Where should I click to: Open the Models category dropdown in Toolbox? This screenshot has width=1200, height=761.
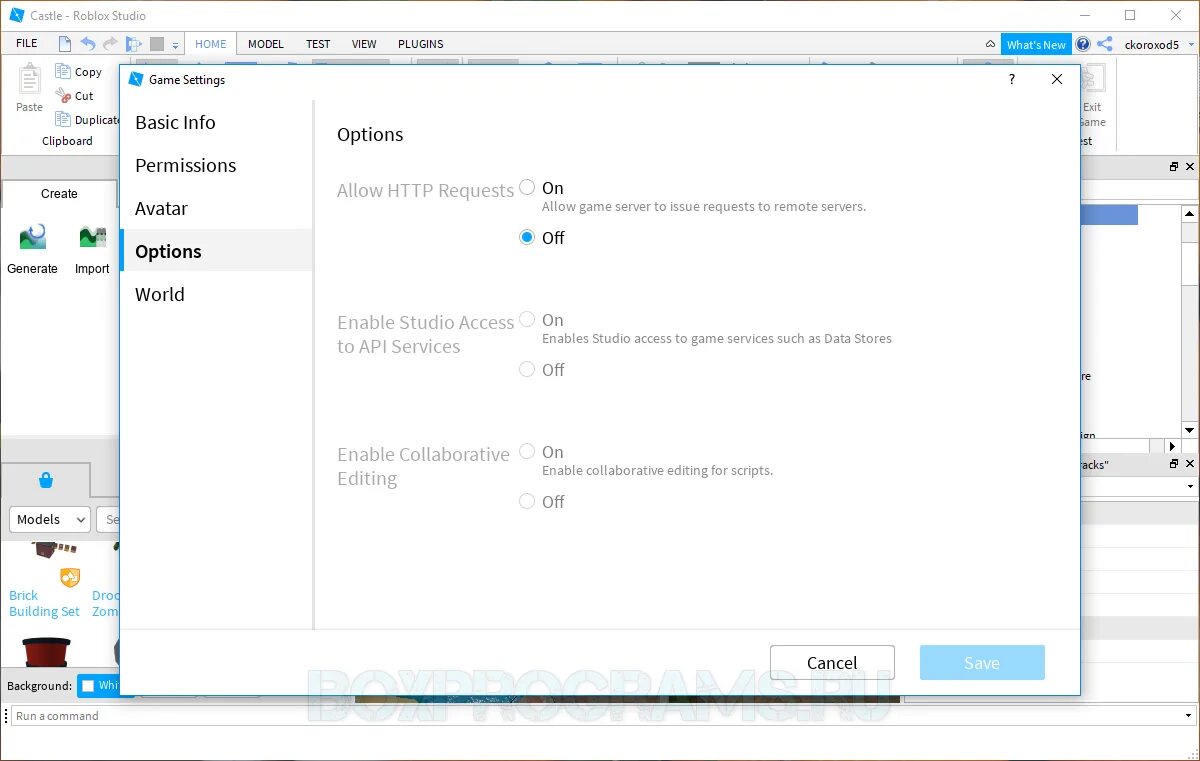tap(50, 519)
